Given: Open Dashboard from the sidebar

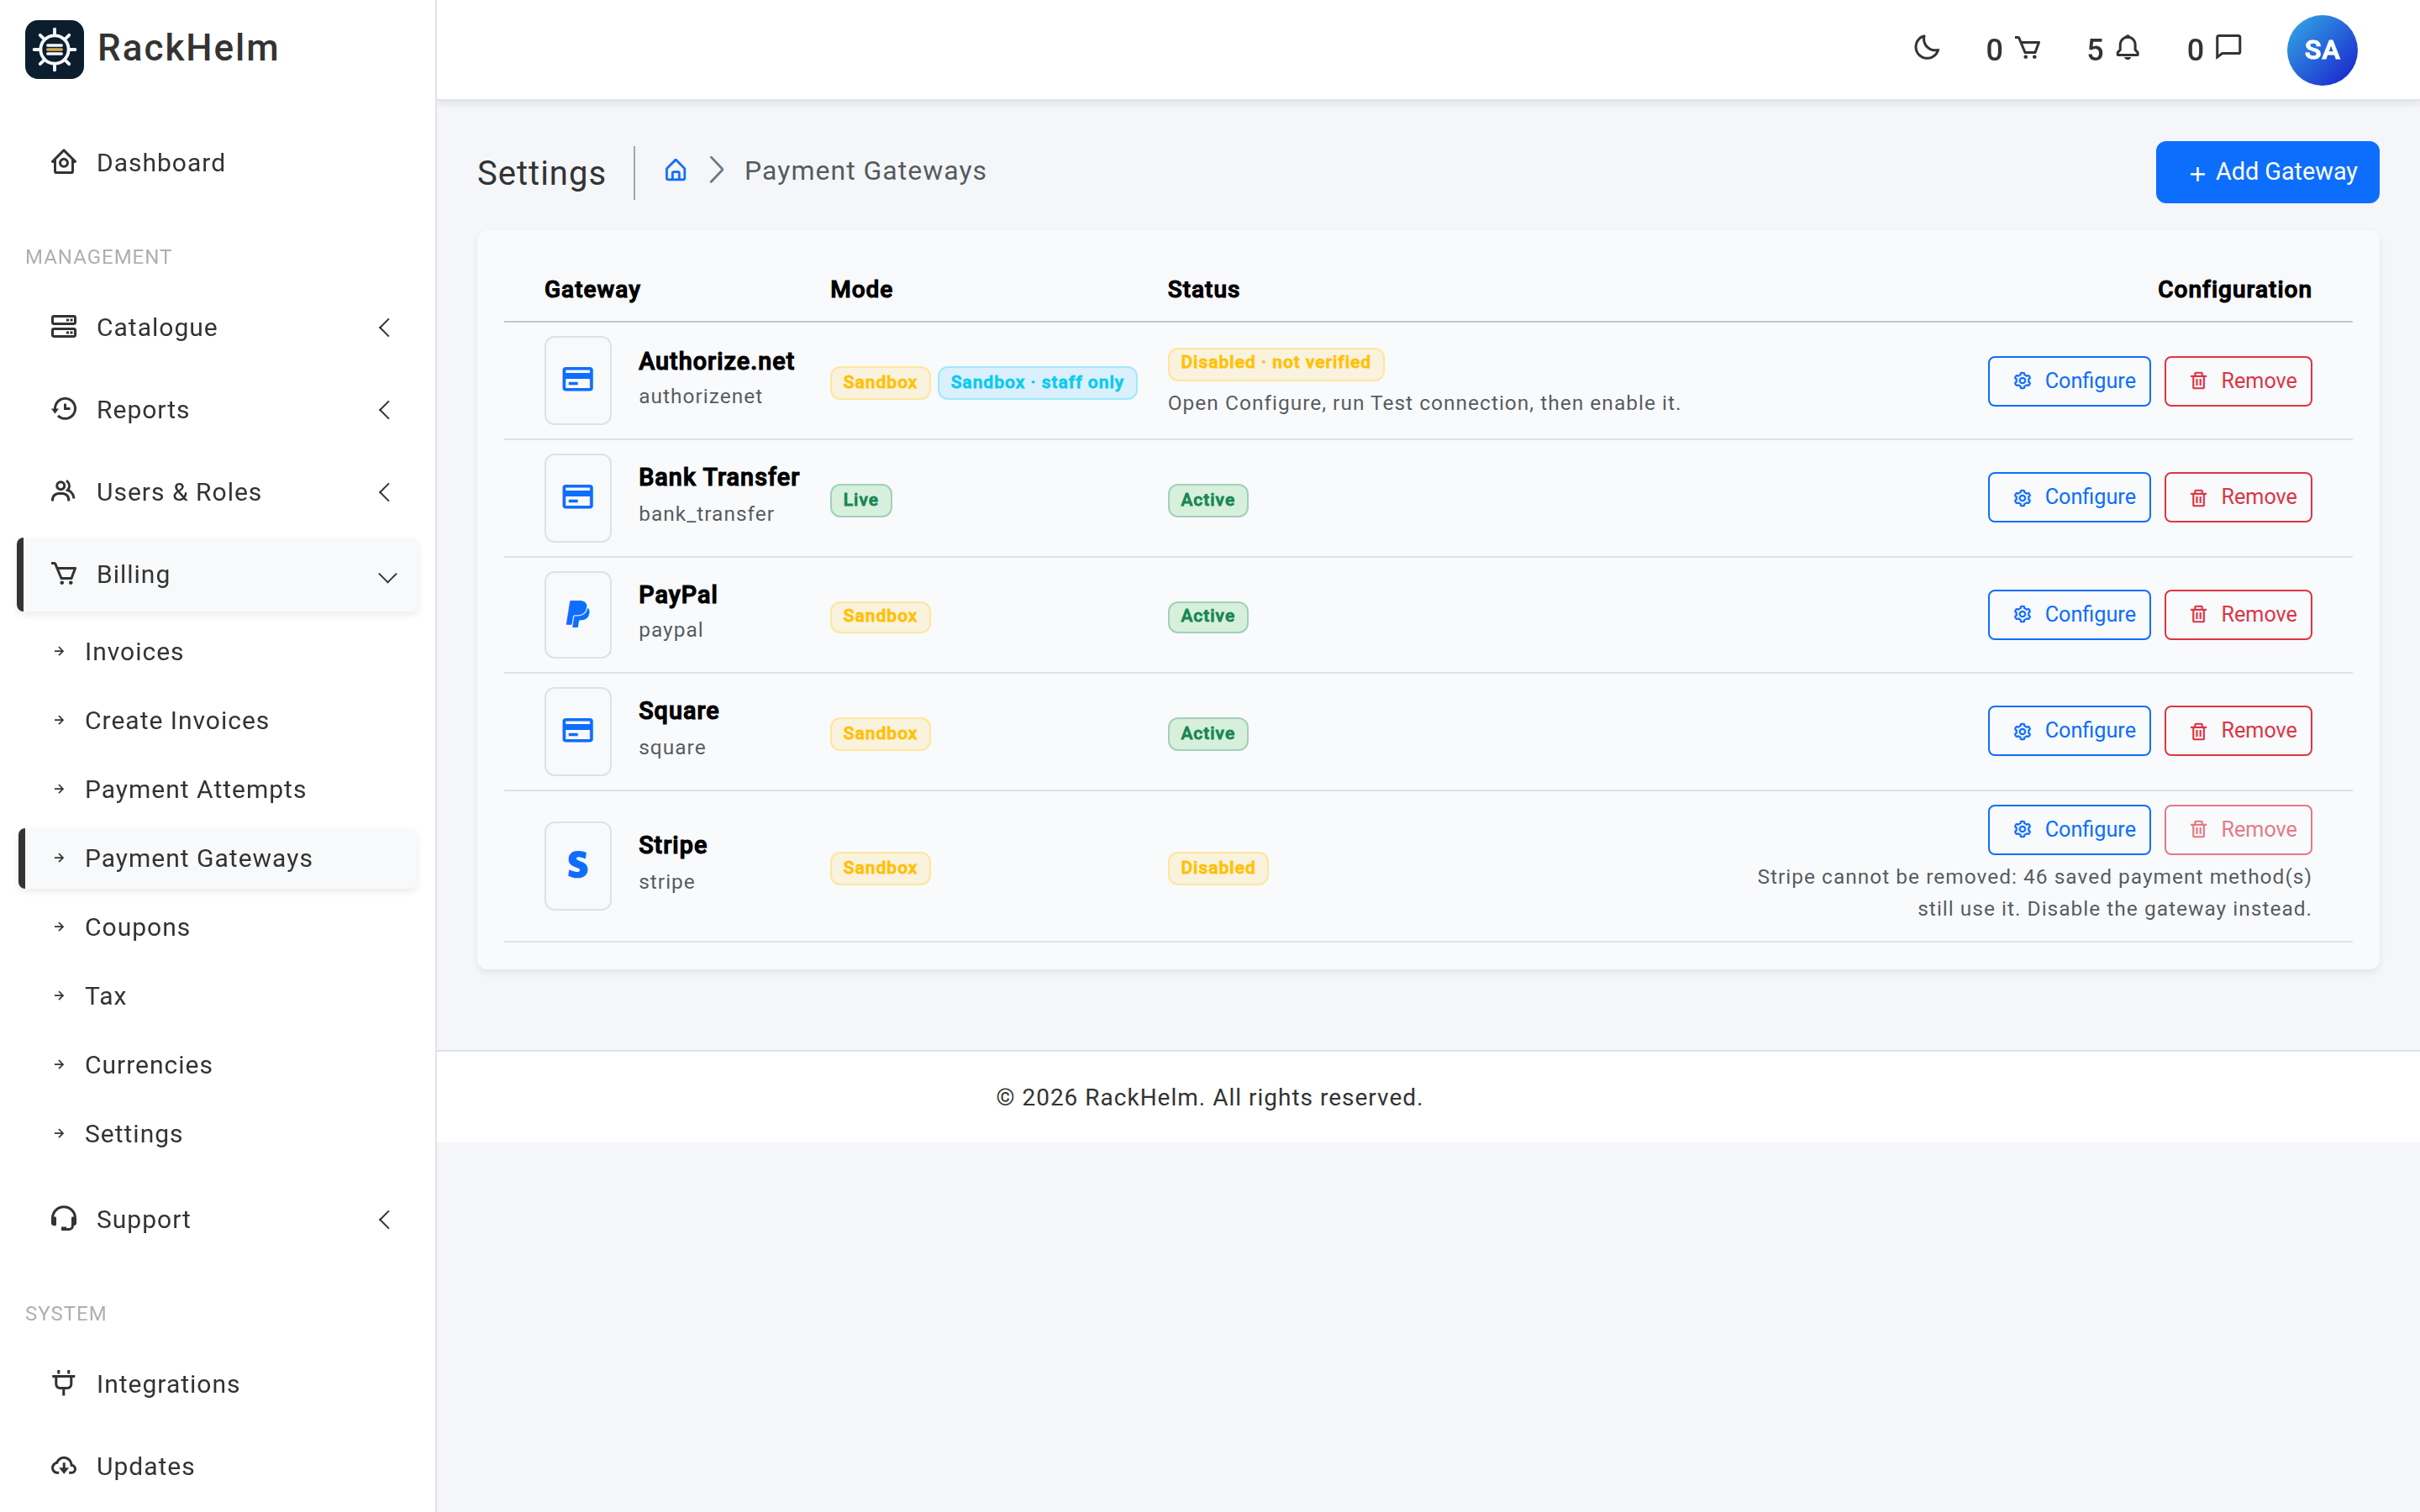Looking at the screenshot, I should tap(218, 163).
